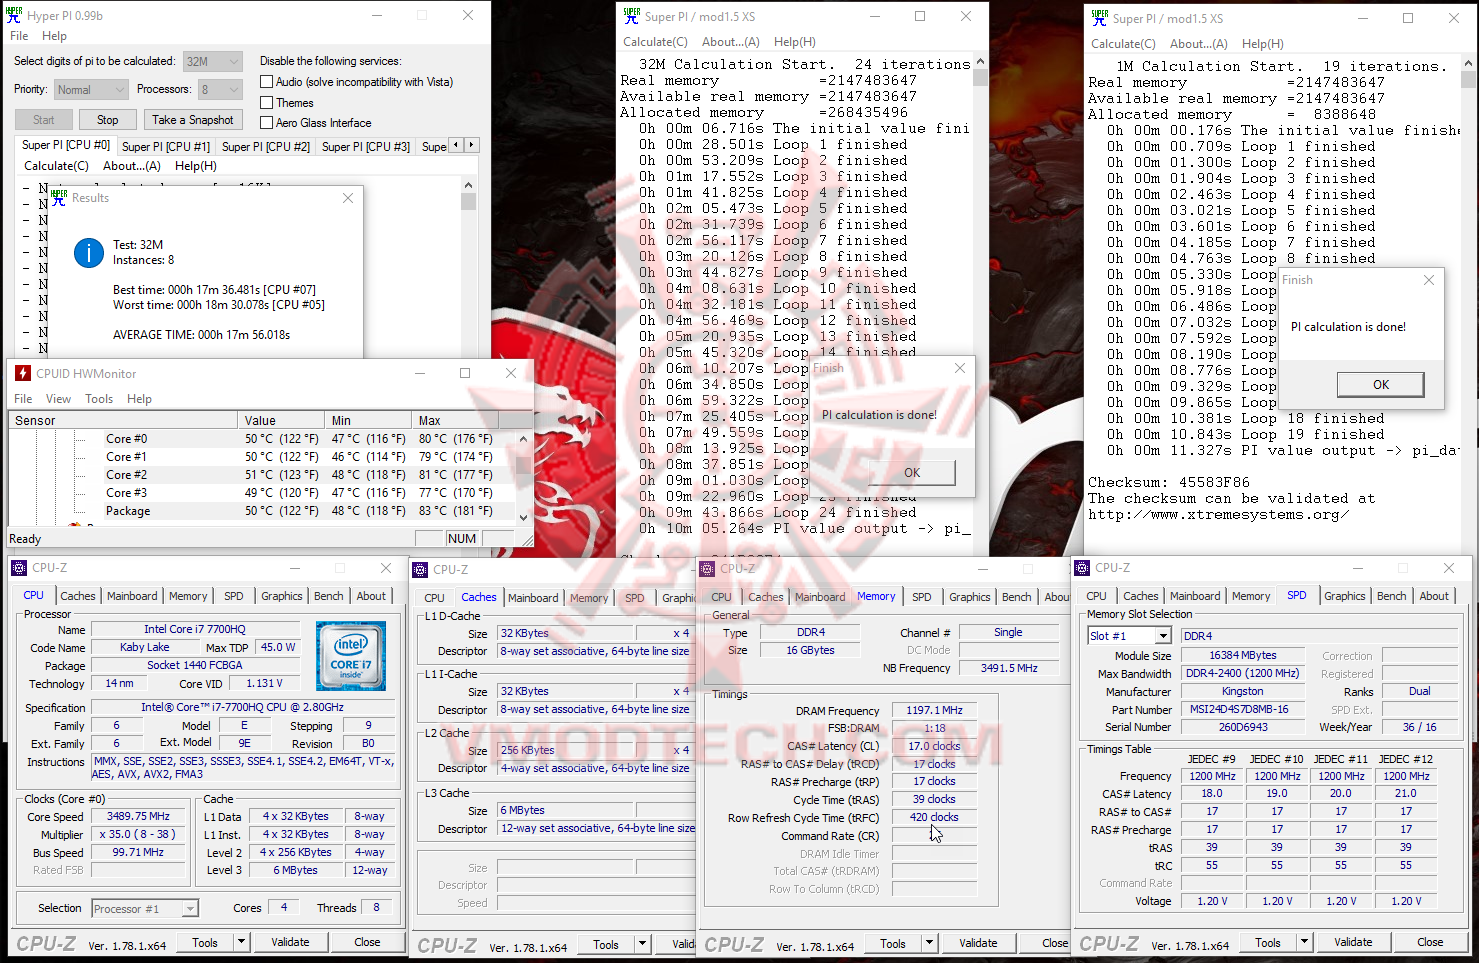Close the Finish dialog in 1M Super PI window

(1429, 280)
